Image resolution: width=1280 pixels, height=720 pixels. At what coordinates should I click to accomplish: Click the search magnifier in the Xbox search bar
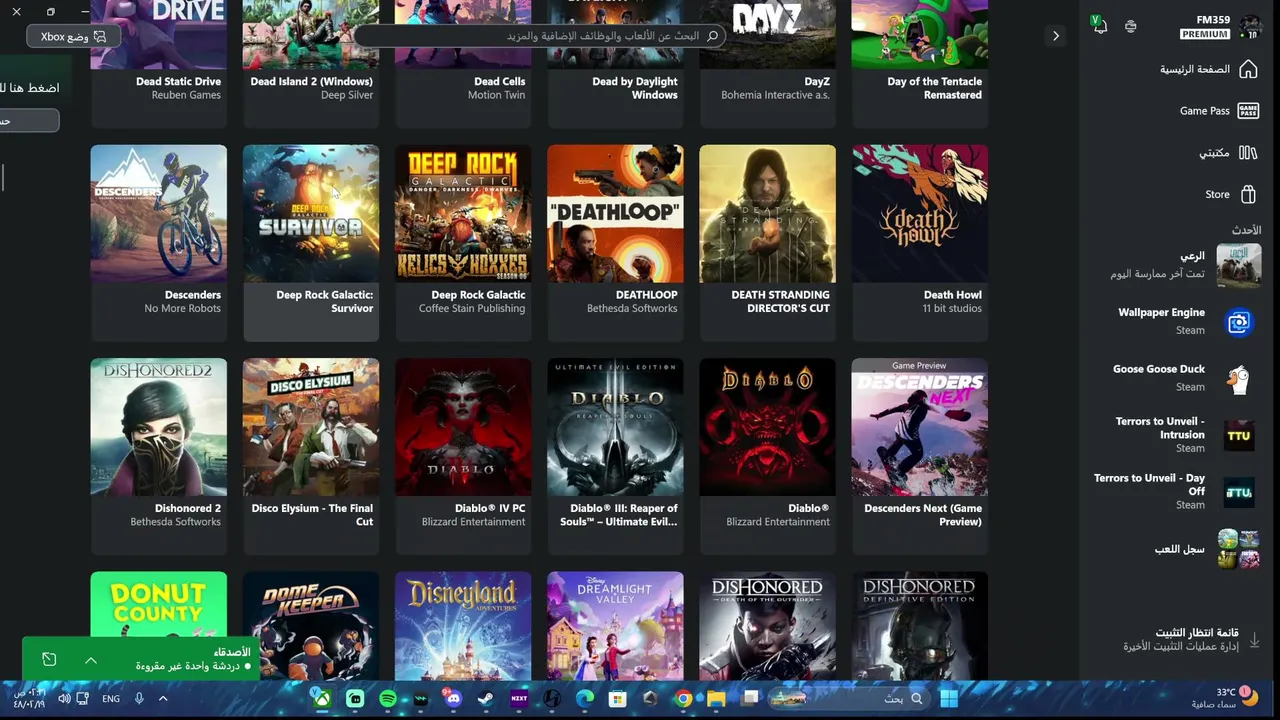[x=713, y=36]
